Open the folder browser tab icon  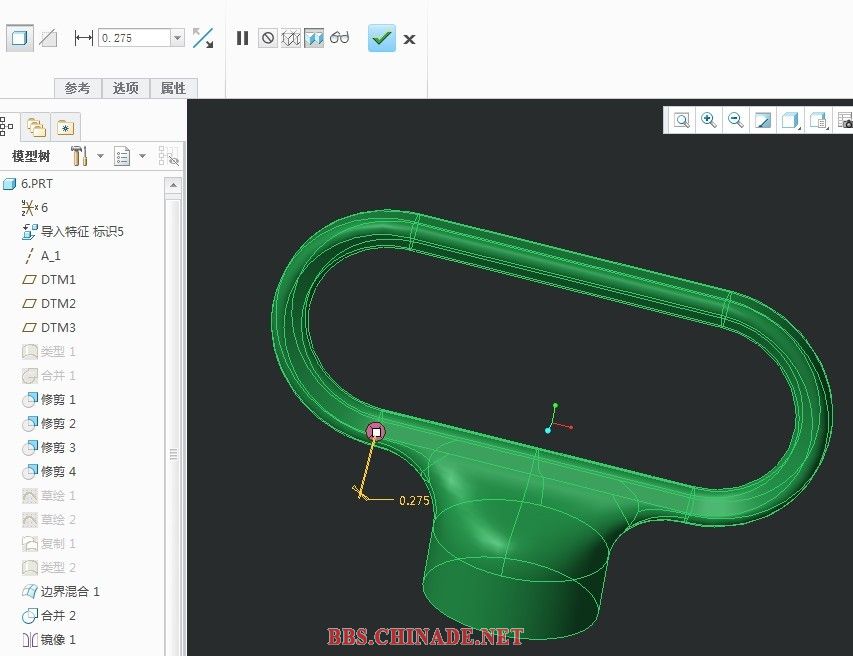click(36, 127)
